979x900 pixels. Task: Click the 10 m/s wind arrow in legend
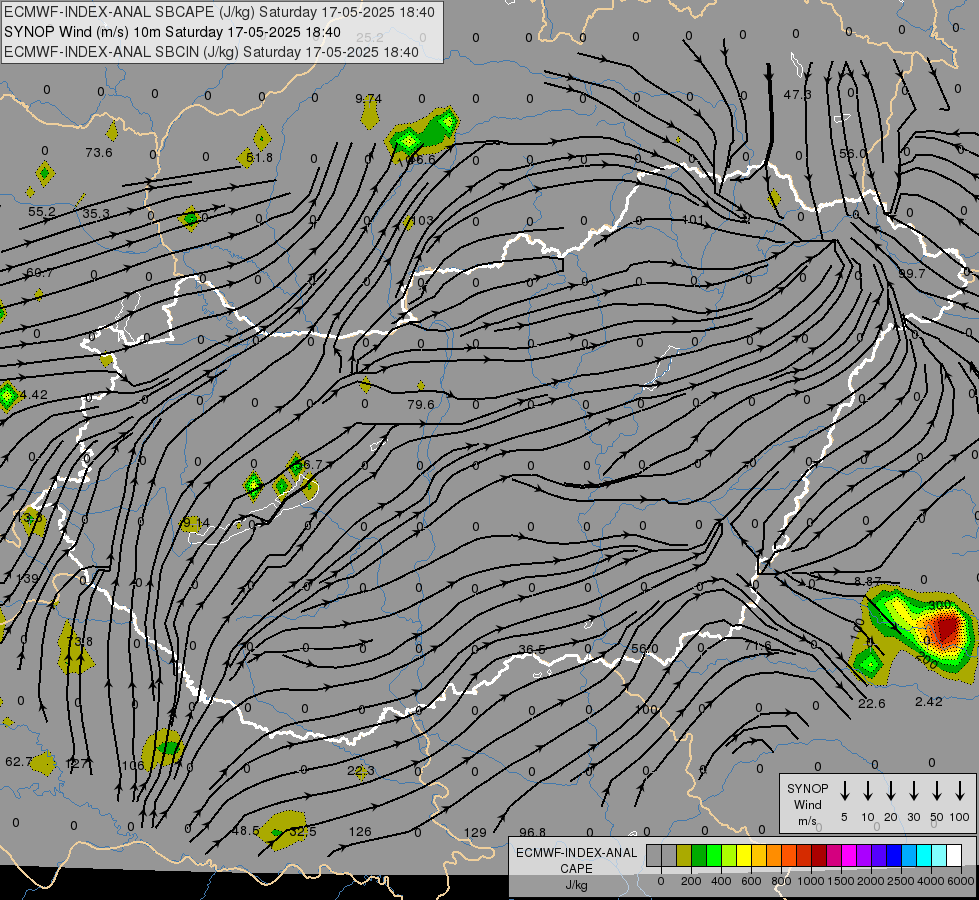pyautogui.click(x=868, y=791)
